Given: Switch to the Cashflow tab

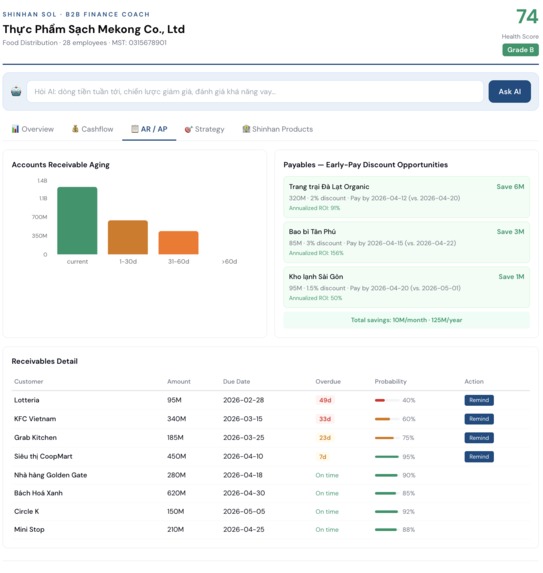Looking at the screenshot, I should pos(92,129).
